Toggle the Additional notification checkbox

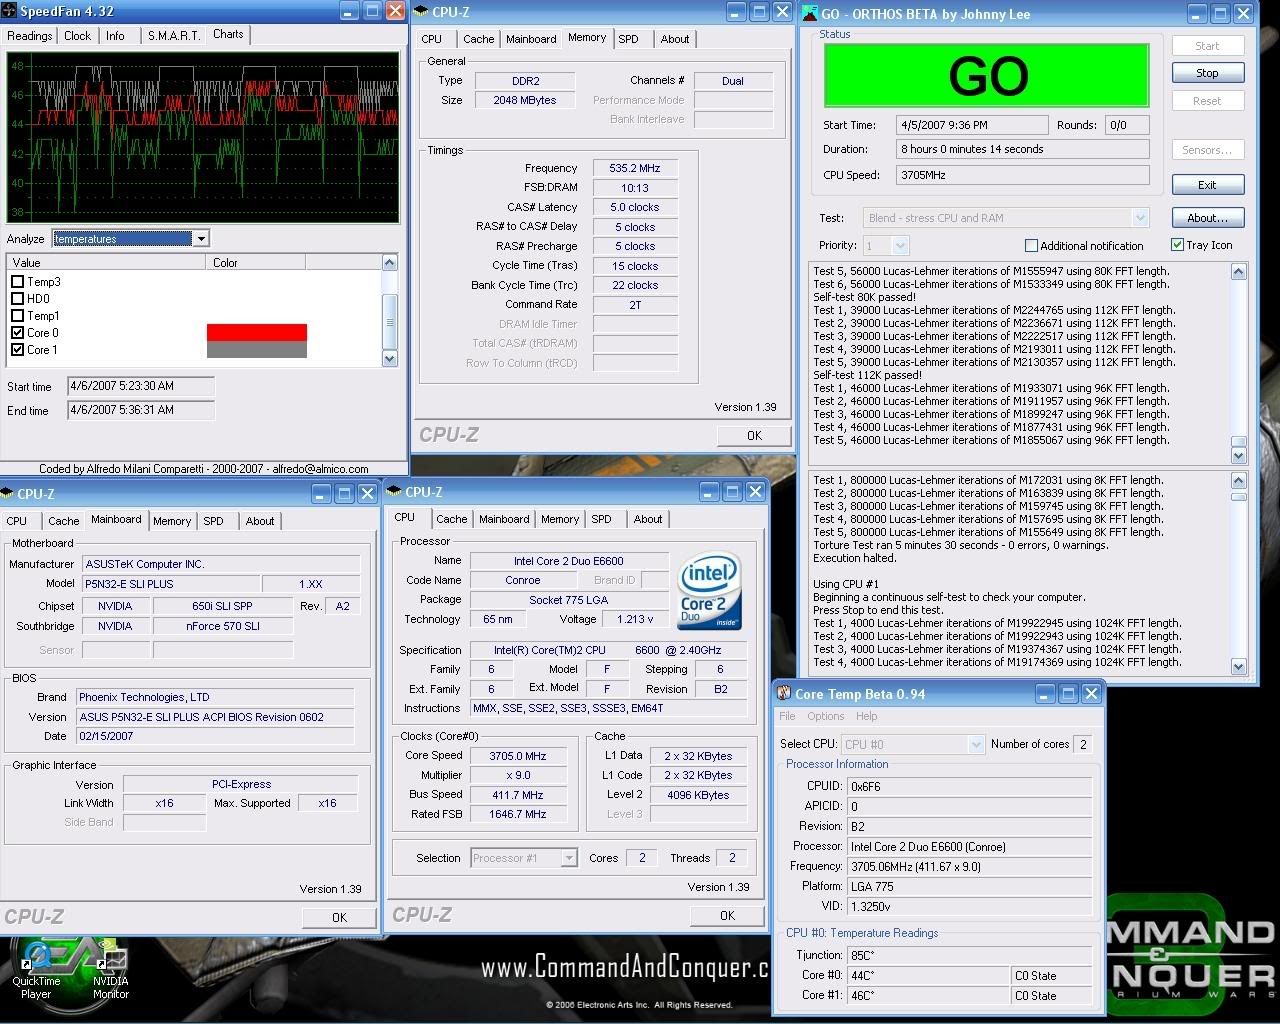tap(1031, 246)
